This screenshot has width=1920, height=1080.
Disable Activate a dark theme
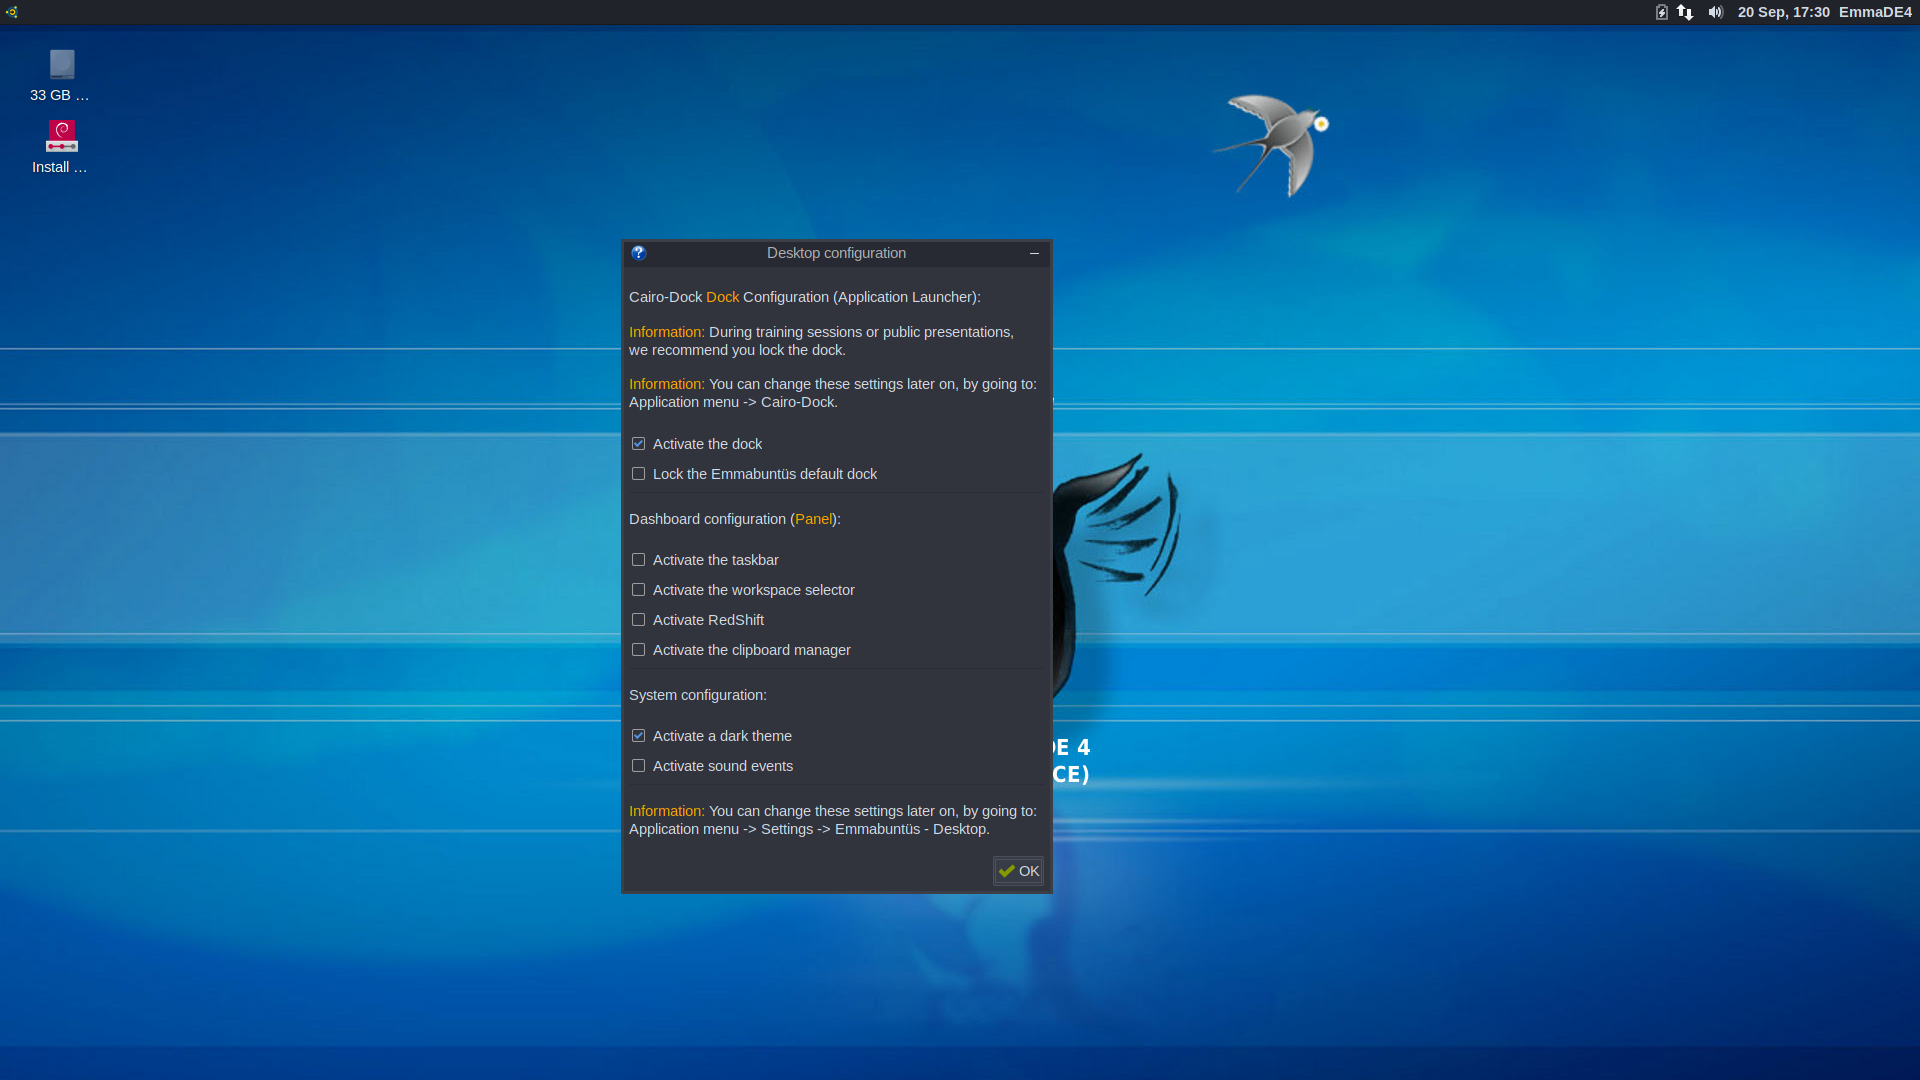click(638, 736)
